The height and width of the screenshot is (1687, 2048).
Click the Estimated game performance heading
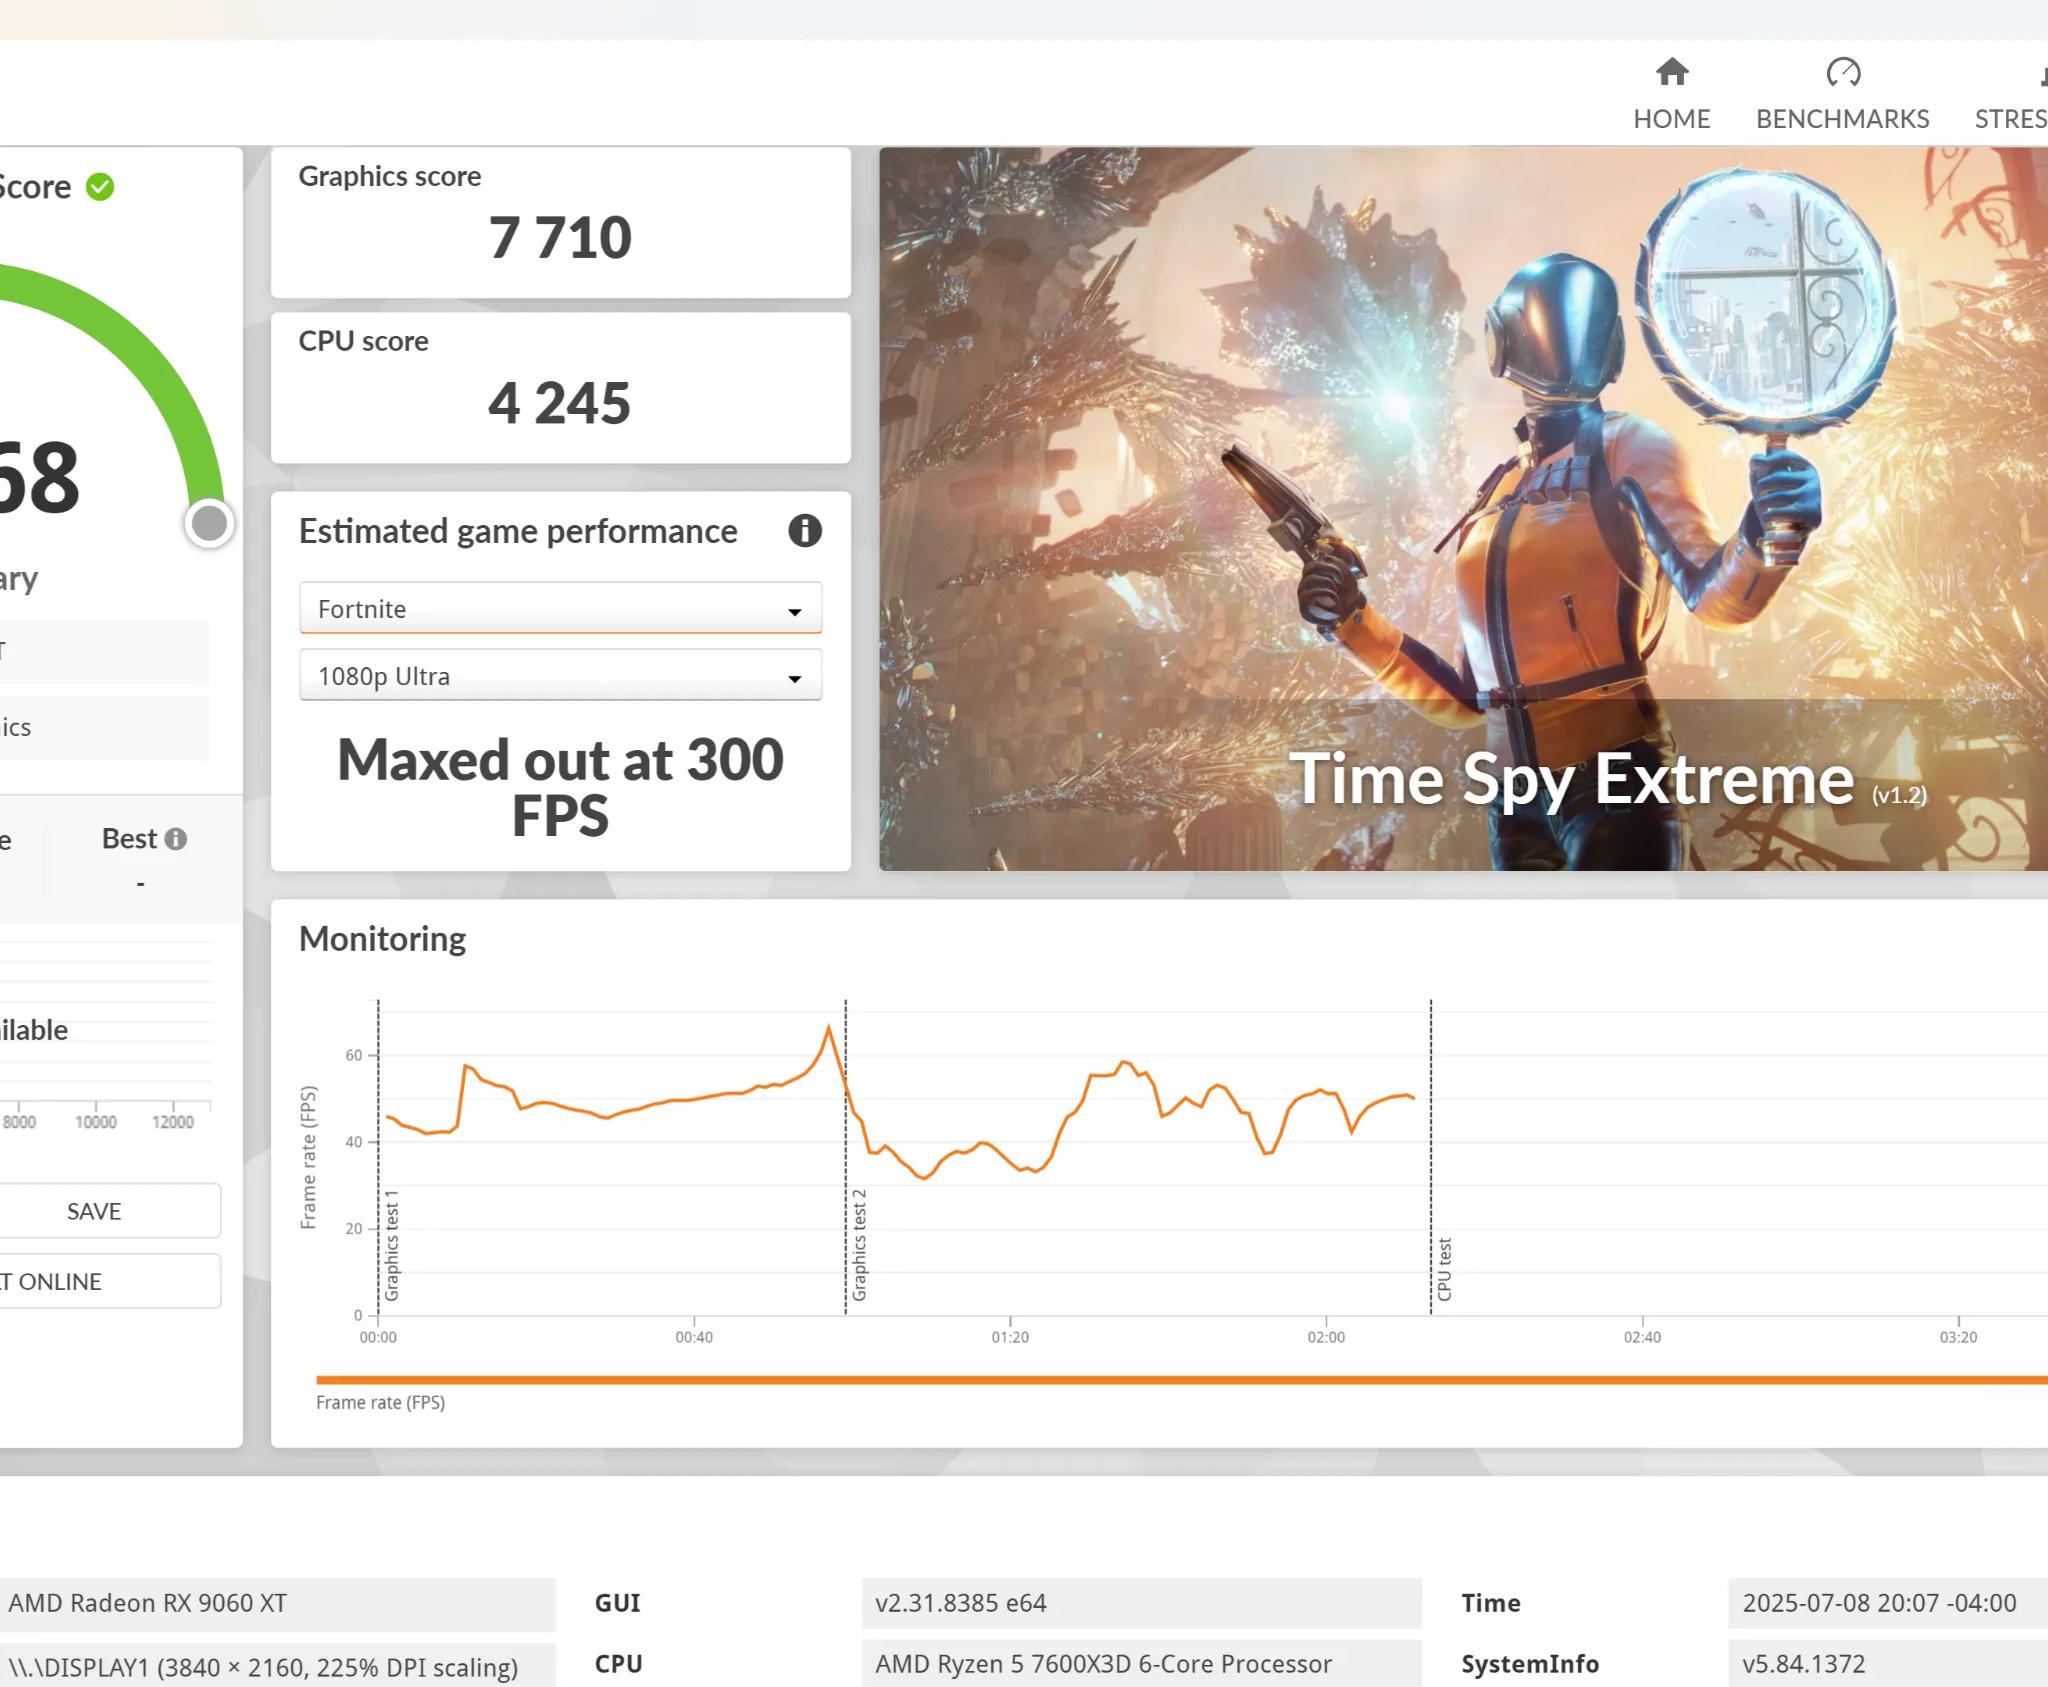pos(518,531)
